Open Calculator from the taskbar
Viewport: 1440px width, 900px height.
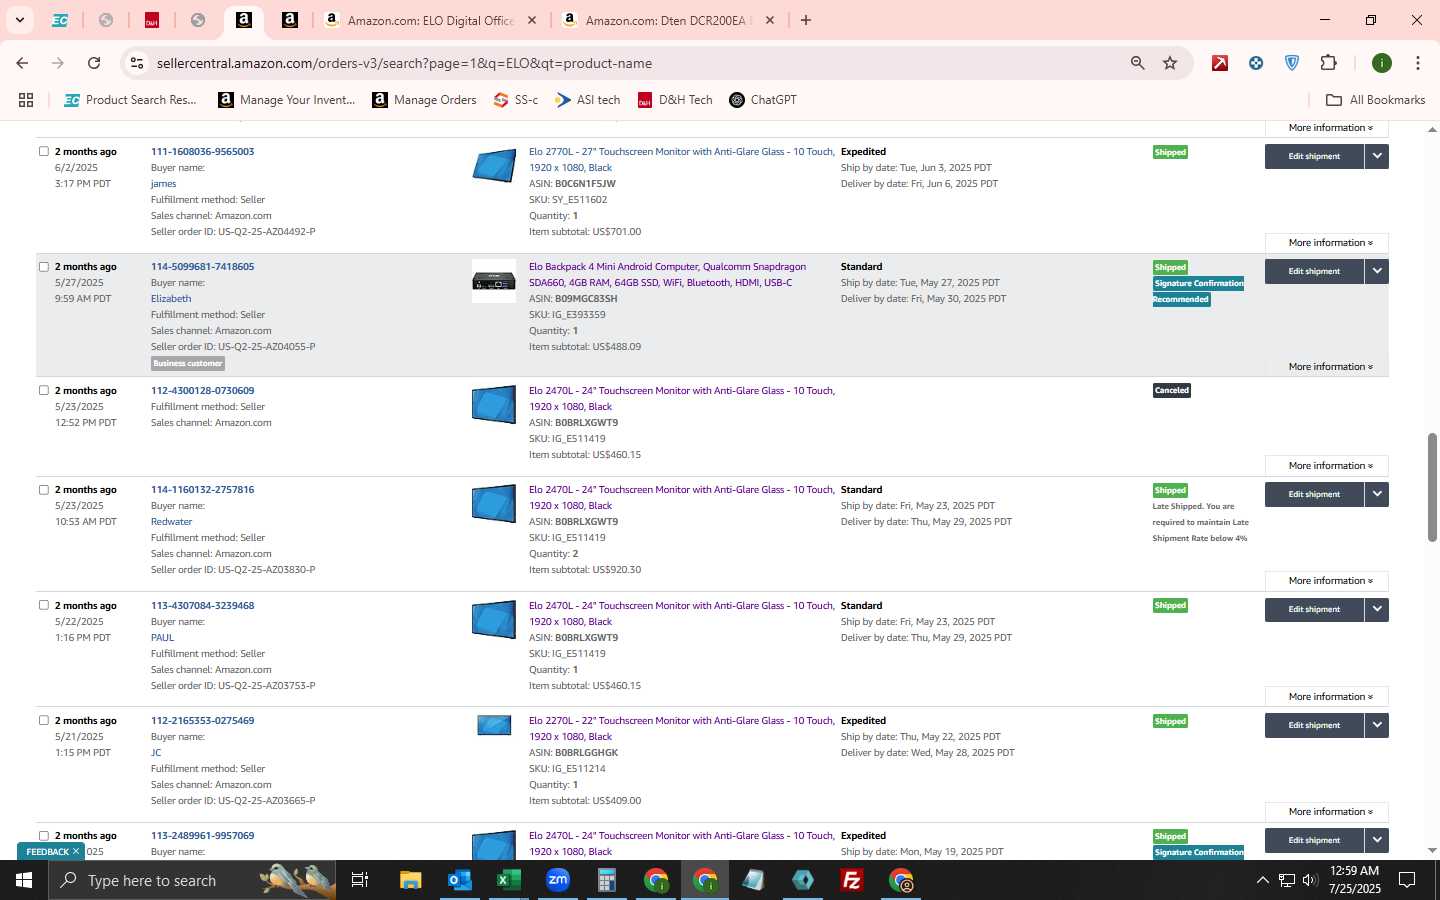click(x=607, y=880)
